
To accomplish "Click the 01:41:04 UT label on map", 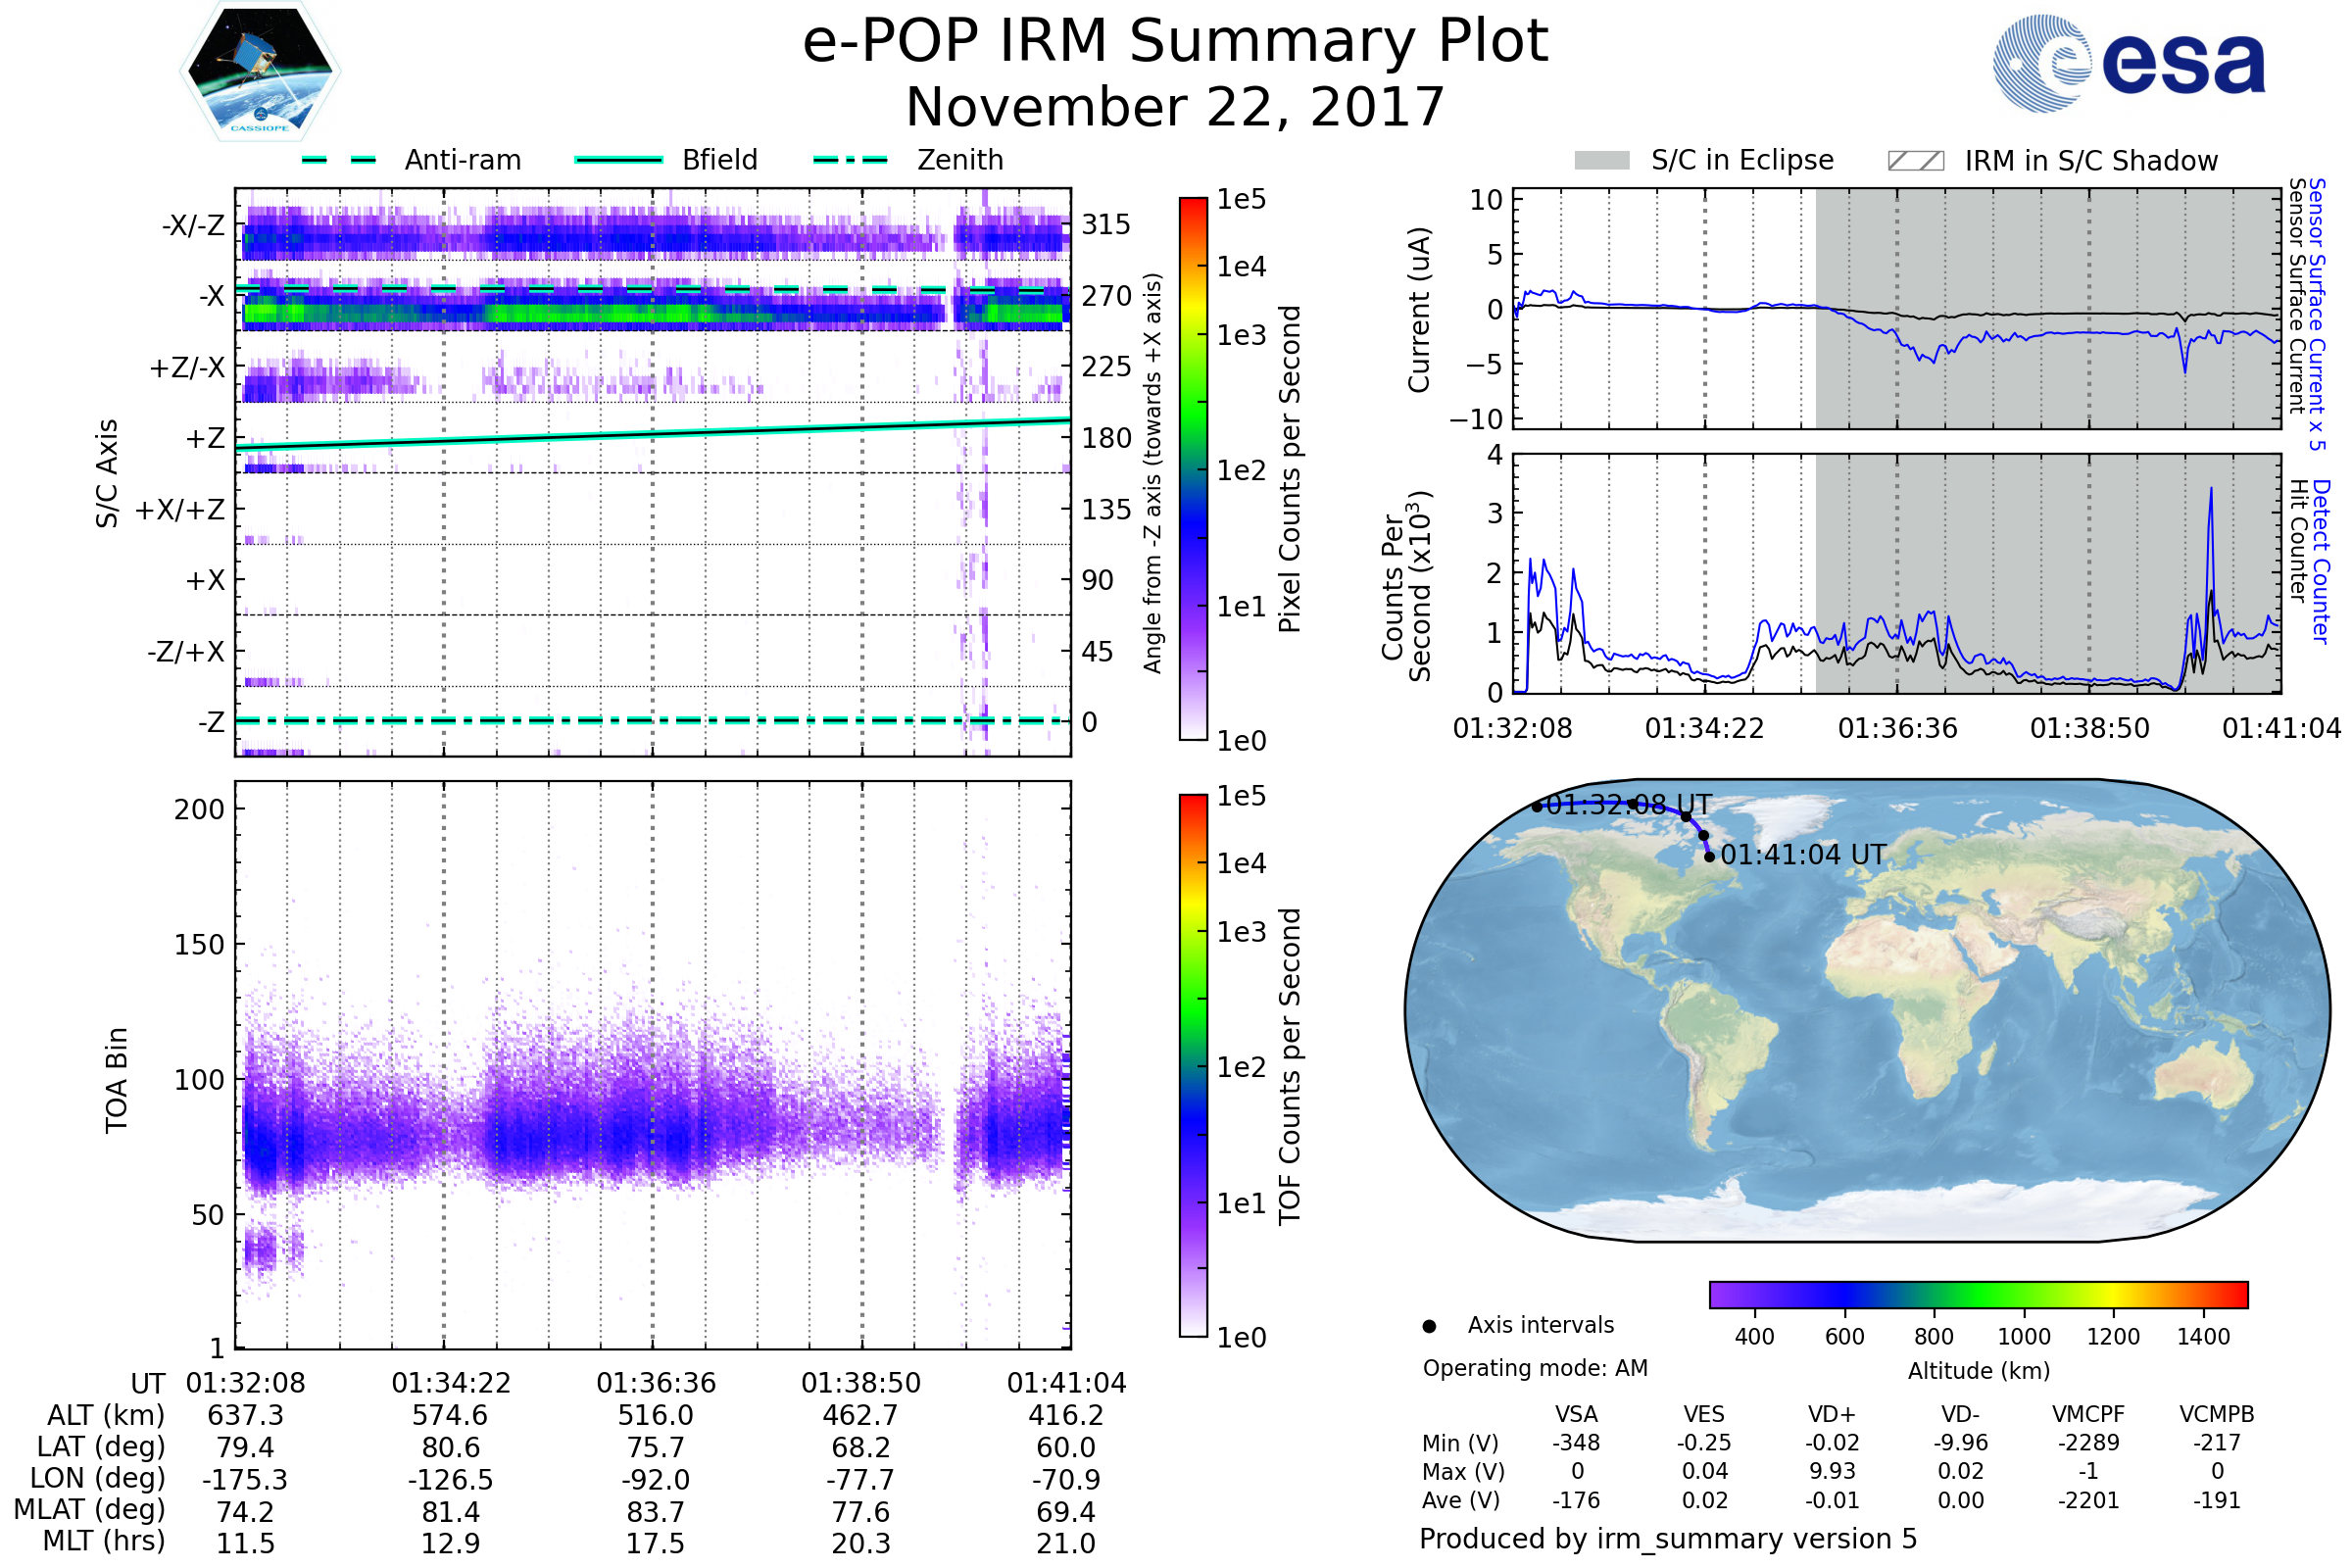I will coord(1803,855).
